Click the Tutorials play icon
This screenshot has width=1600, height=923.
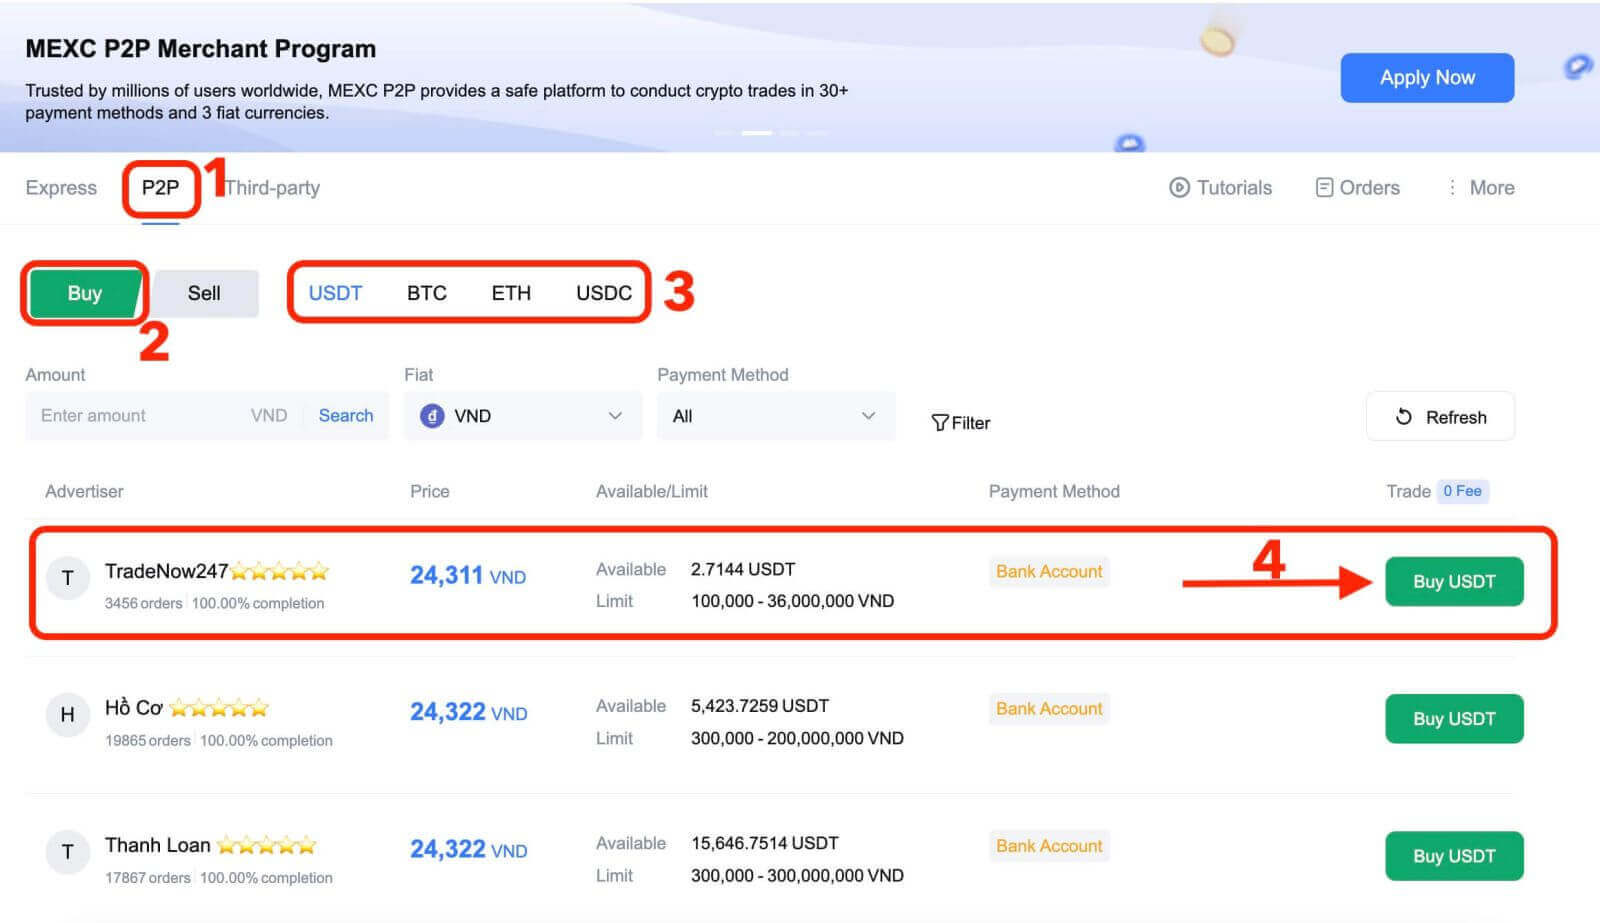1179,188
